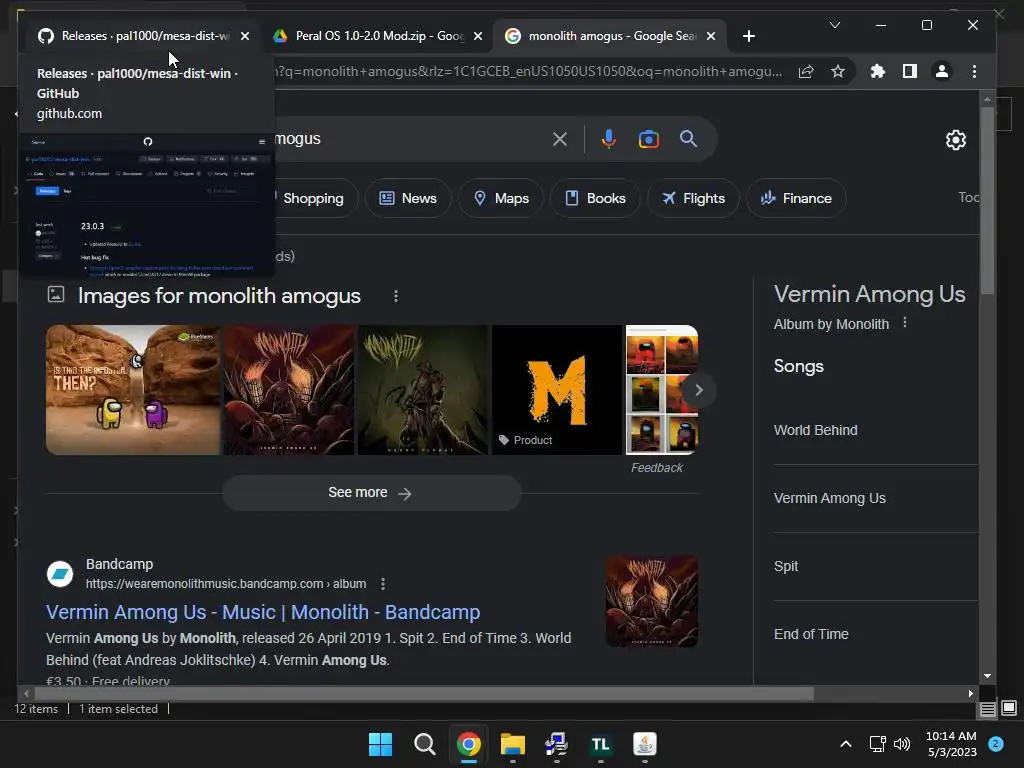
Task: Open a new Chrome tab
Action: 749,36
